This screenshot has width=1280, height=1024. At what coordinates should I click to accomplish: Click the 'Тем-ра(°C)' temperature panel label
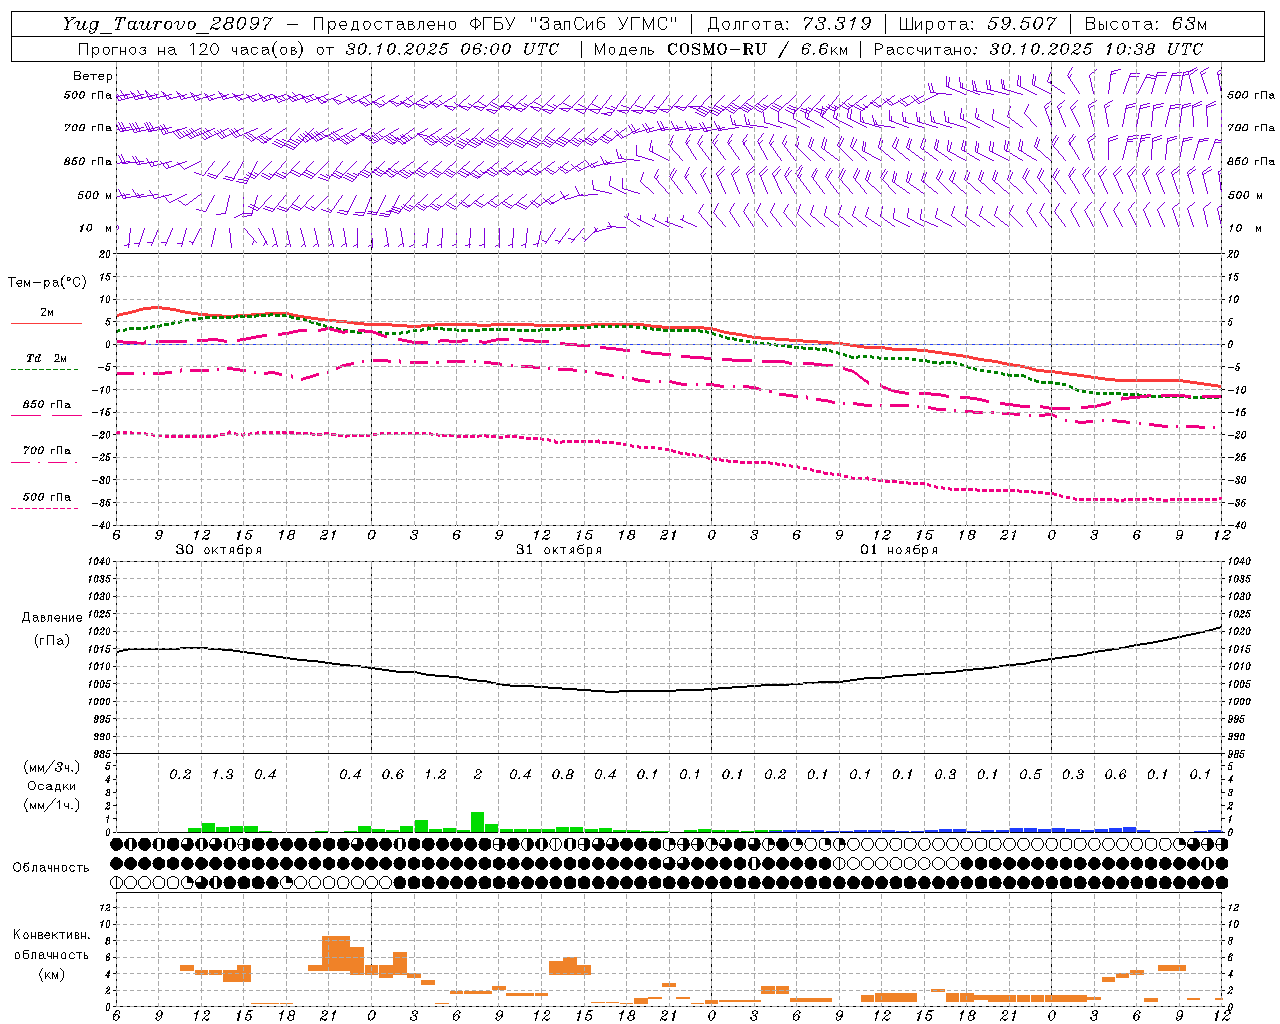point(47,283)
